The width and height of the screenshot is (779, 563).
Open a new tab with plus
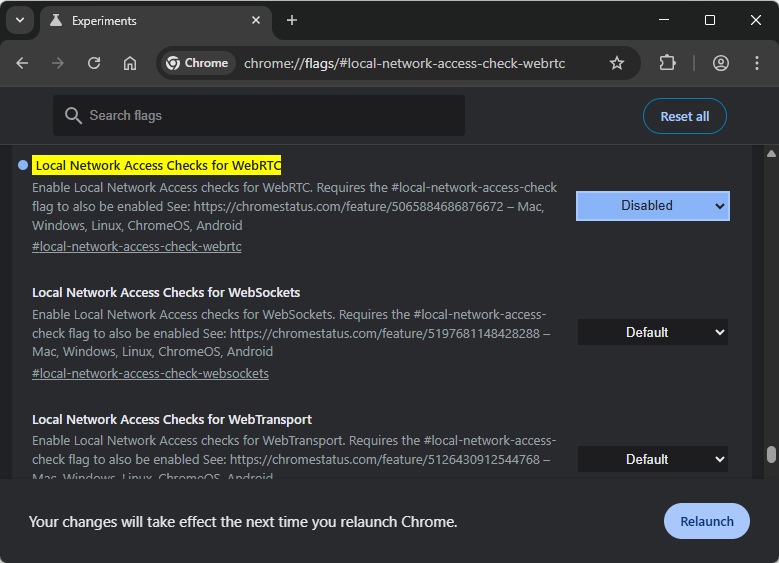tap(292, 20)
